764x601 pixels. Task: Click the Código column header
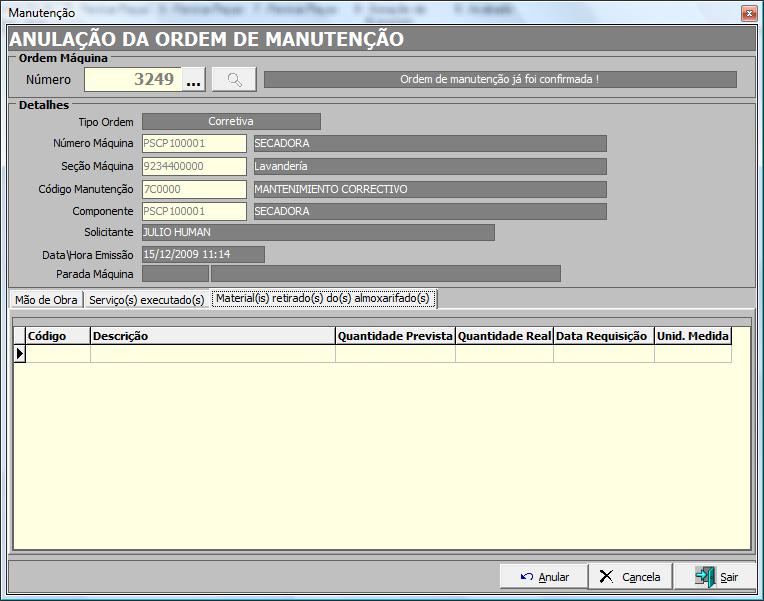(58, 336)
